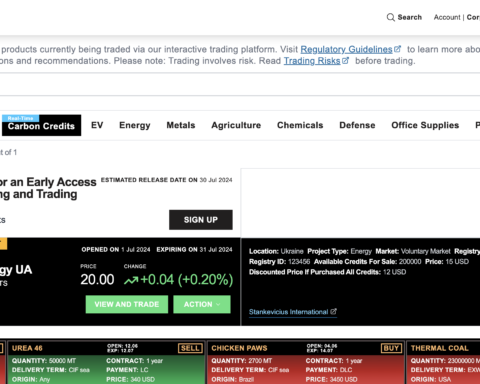Switch to the EV tab
This screenshot has width=480, height=384.
97,125
